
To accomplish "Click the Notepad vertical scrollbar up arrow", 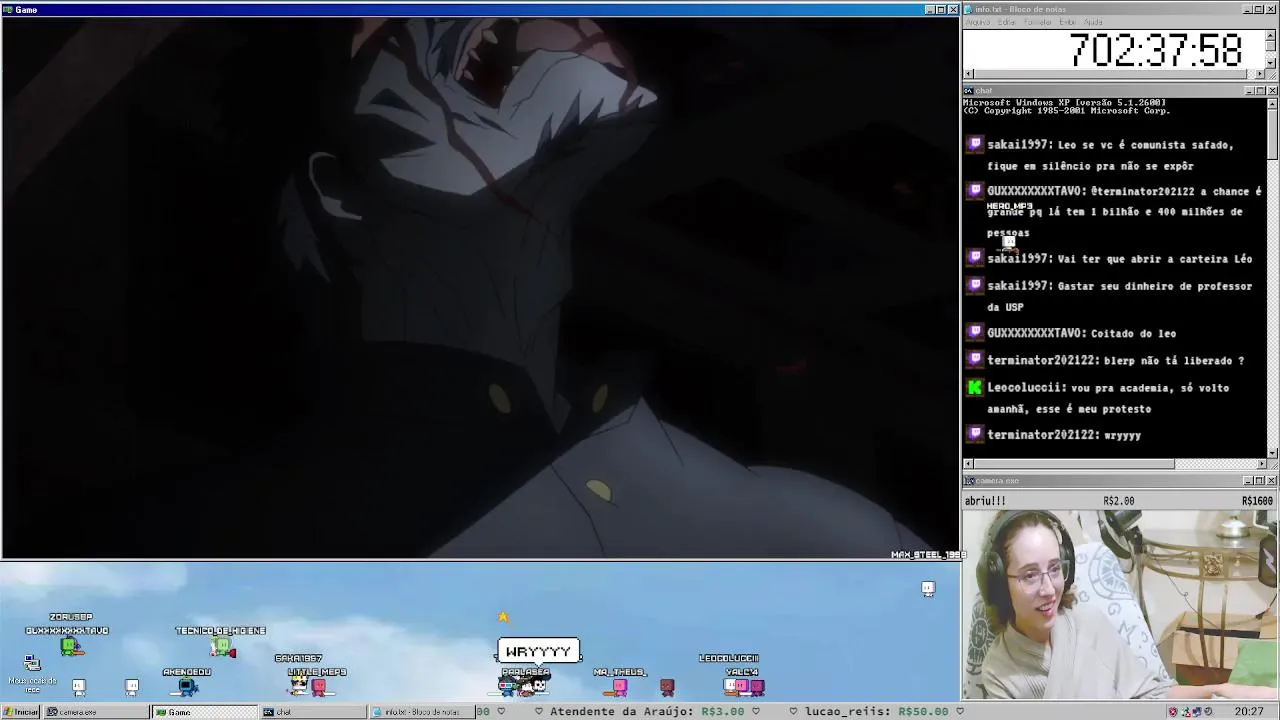I will (x=1271, y=35).
